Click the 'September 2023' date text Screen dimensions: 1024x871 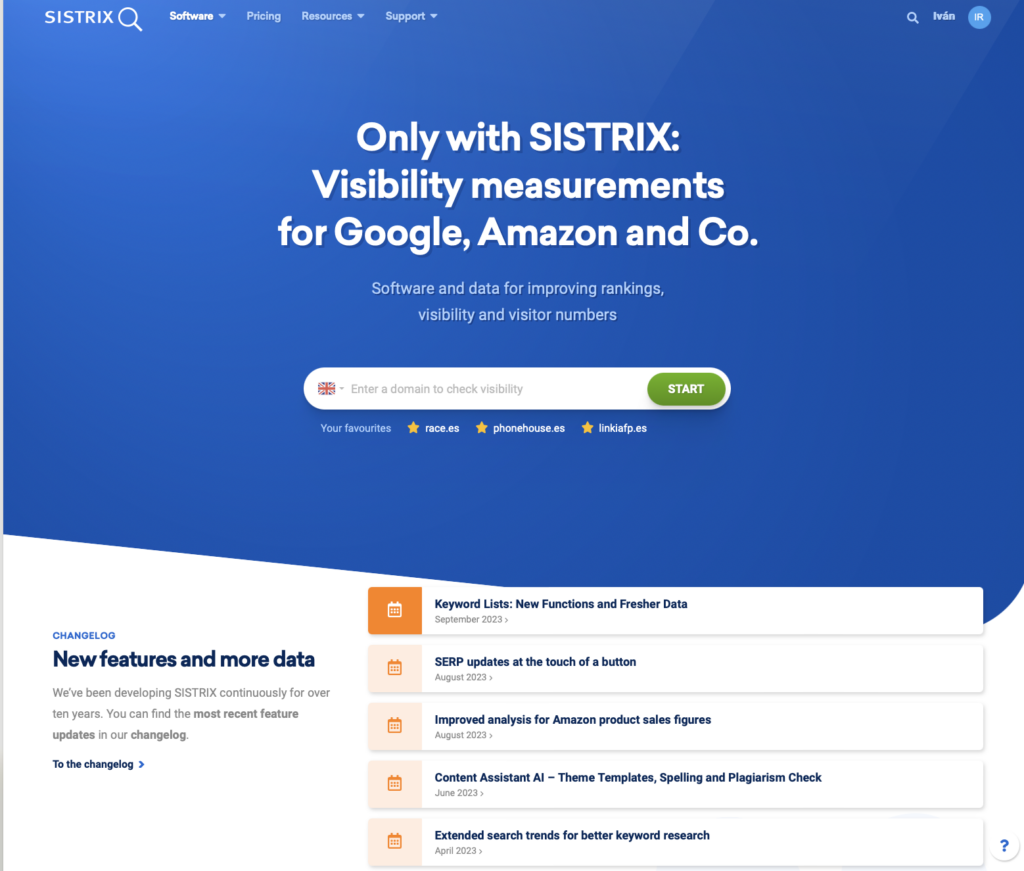(x=468, y=620)
